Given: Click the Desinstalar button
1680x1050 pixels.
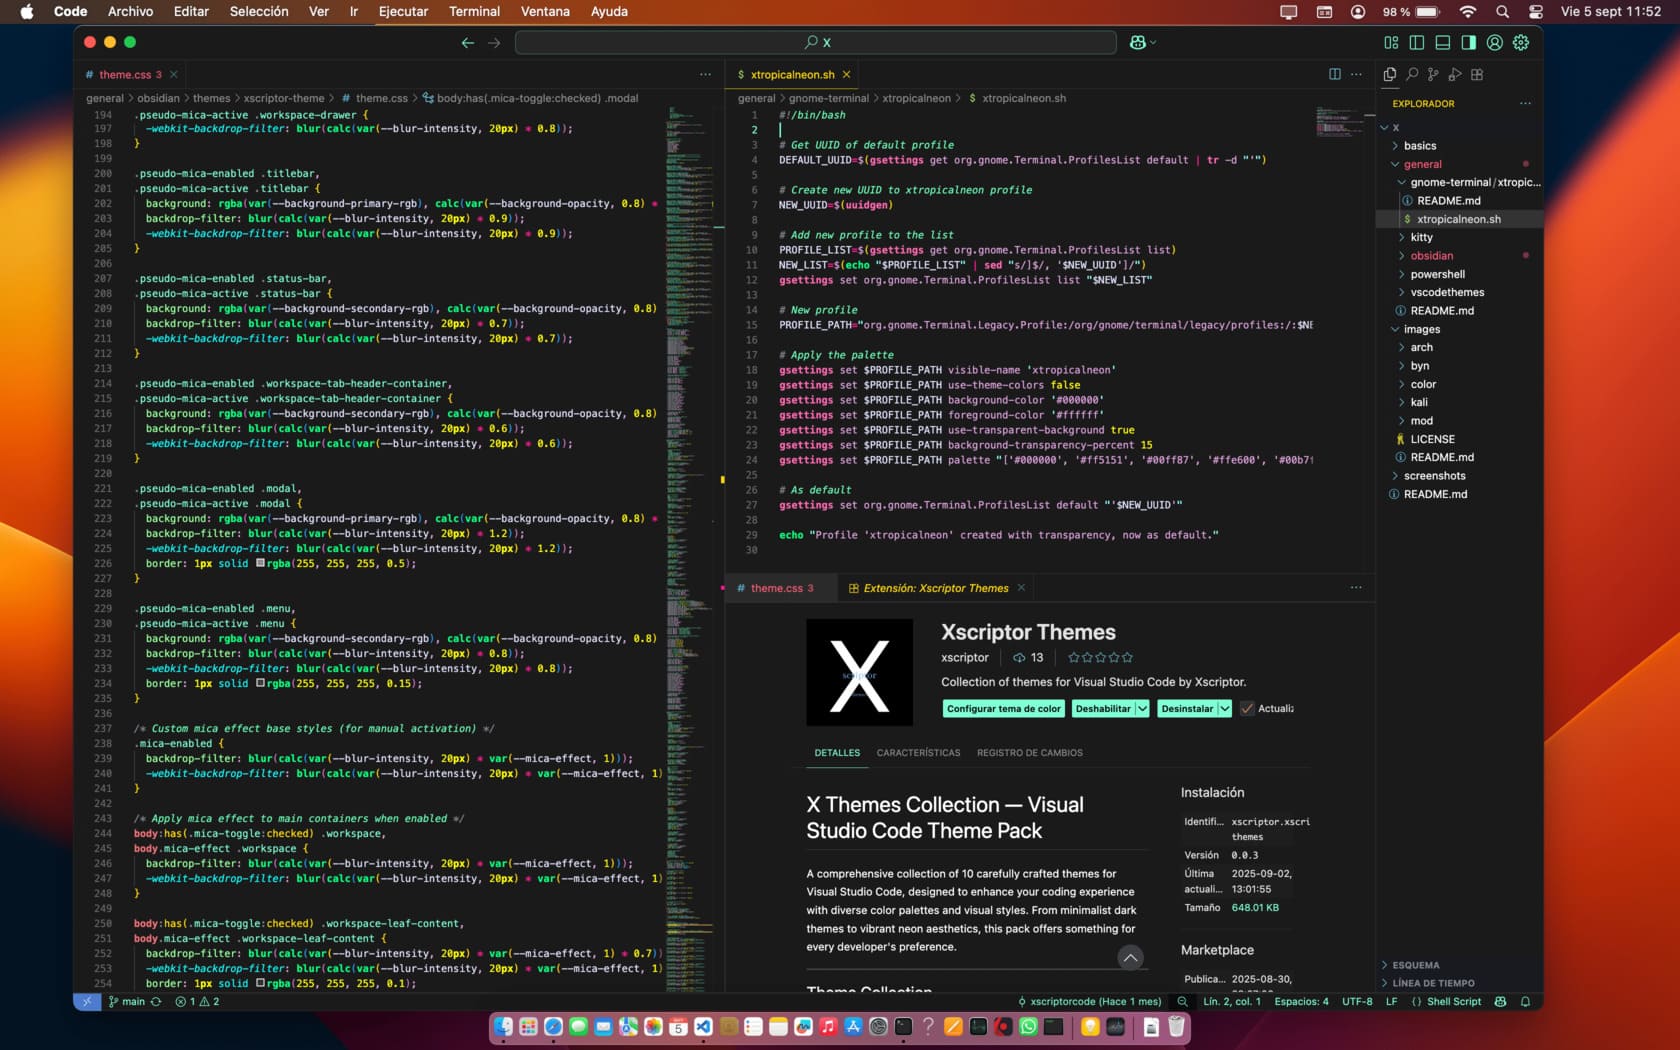Looking at the screenshot, I should pyautogui.click(x=1186, y=708).
